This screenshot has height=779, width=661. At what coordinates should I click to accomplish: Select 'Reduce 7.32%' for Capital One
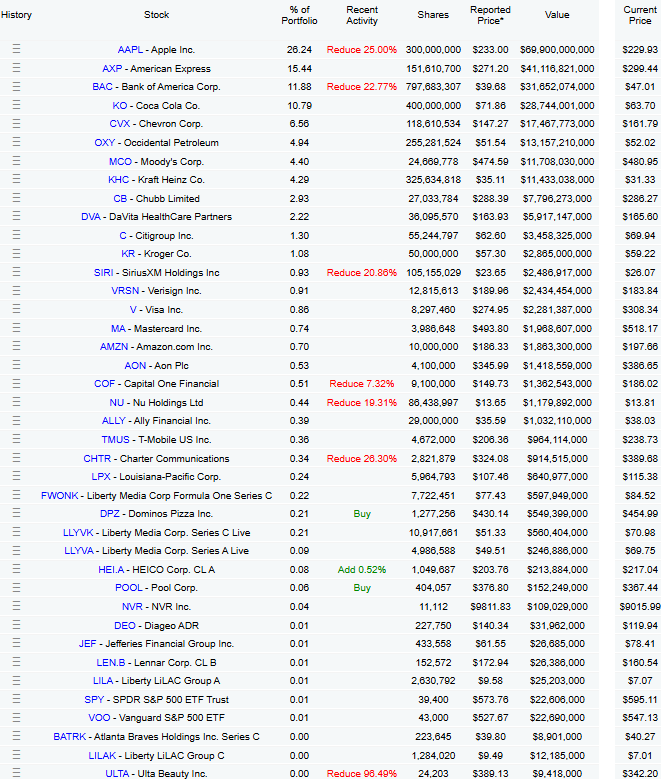pyautogui.click(x=362, y=384)
